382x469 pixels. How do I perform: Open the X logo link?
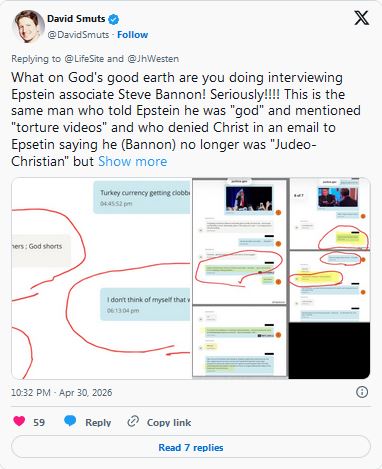point(361,17)
